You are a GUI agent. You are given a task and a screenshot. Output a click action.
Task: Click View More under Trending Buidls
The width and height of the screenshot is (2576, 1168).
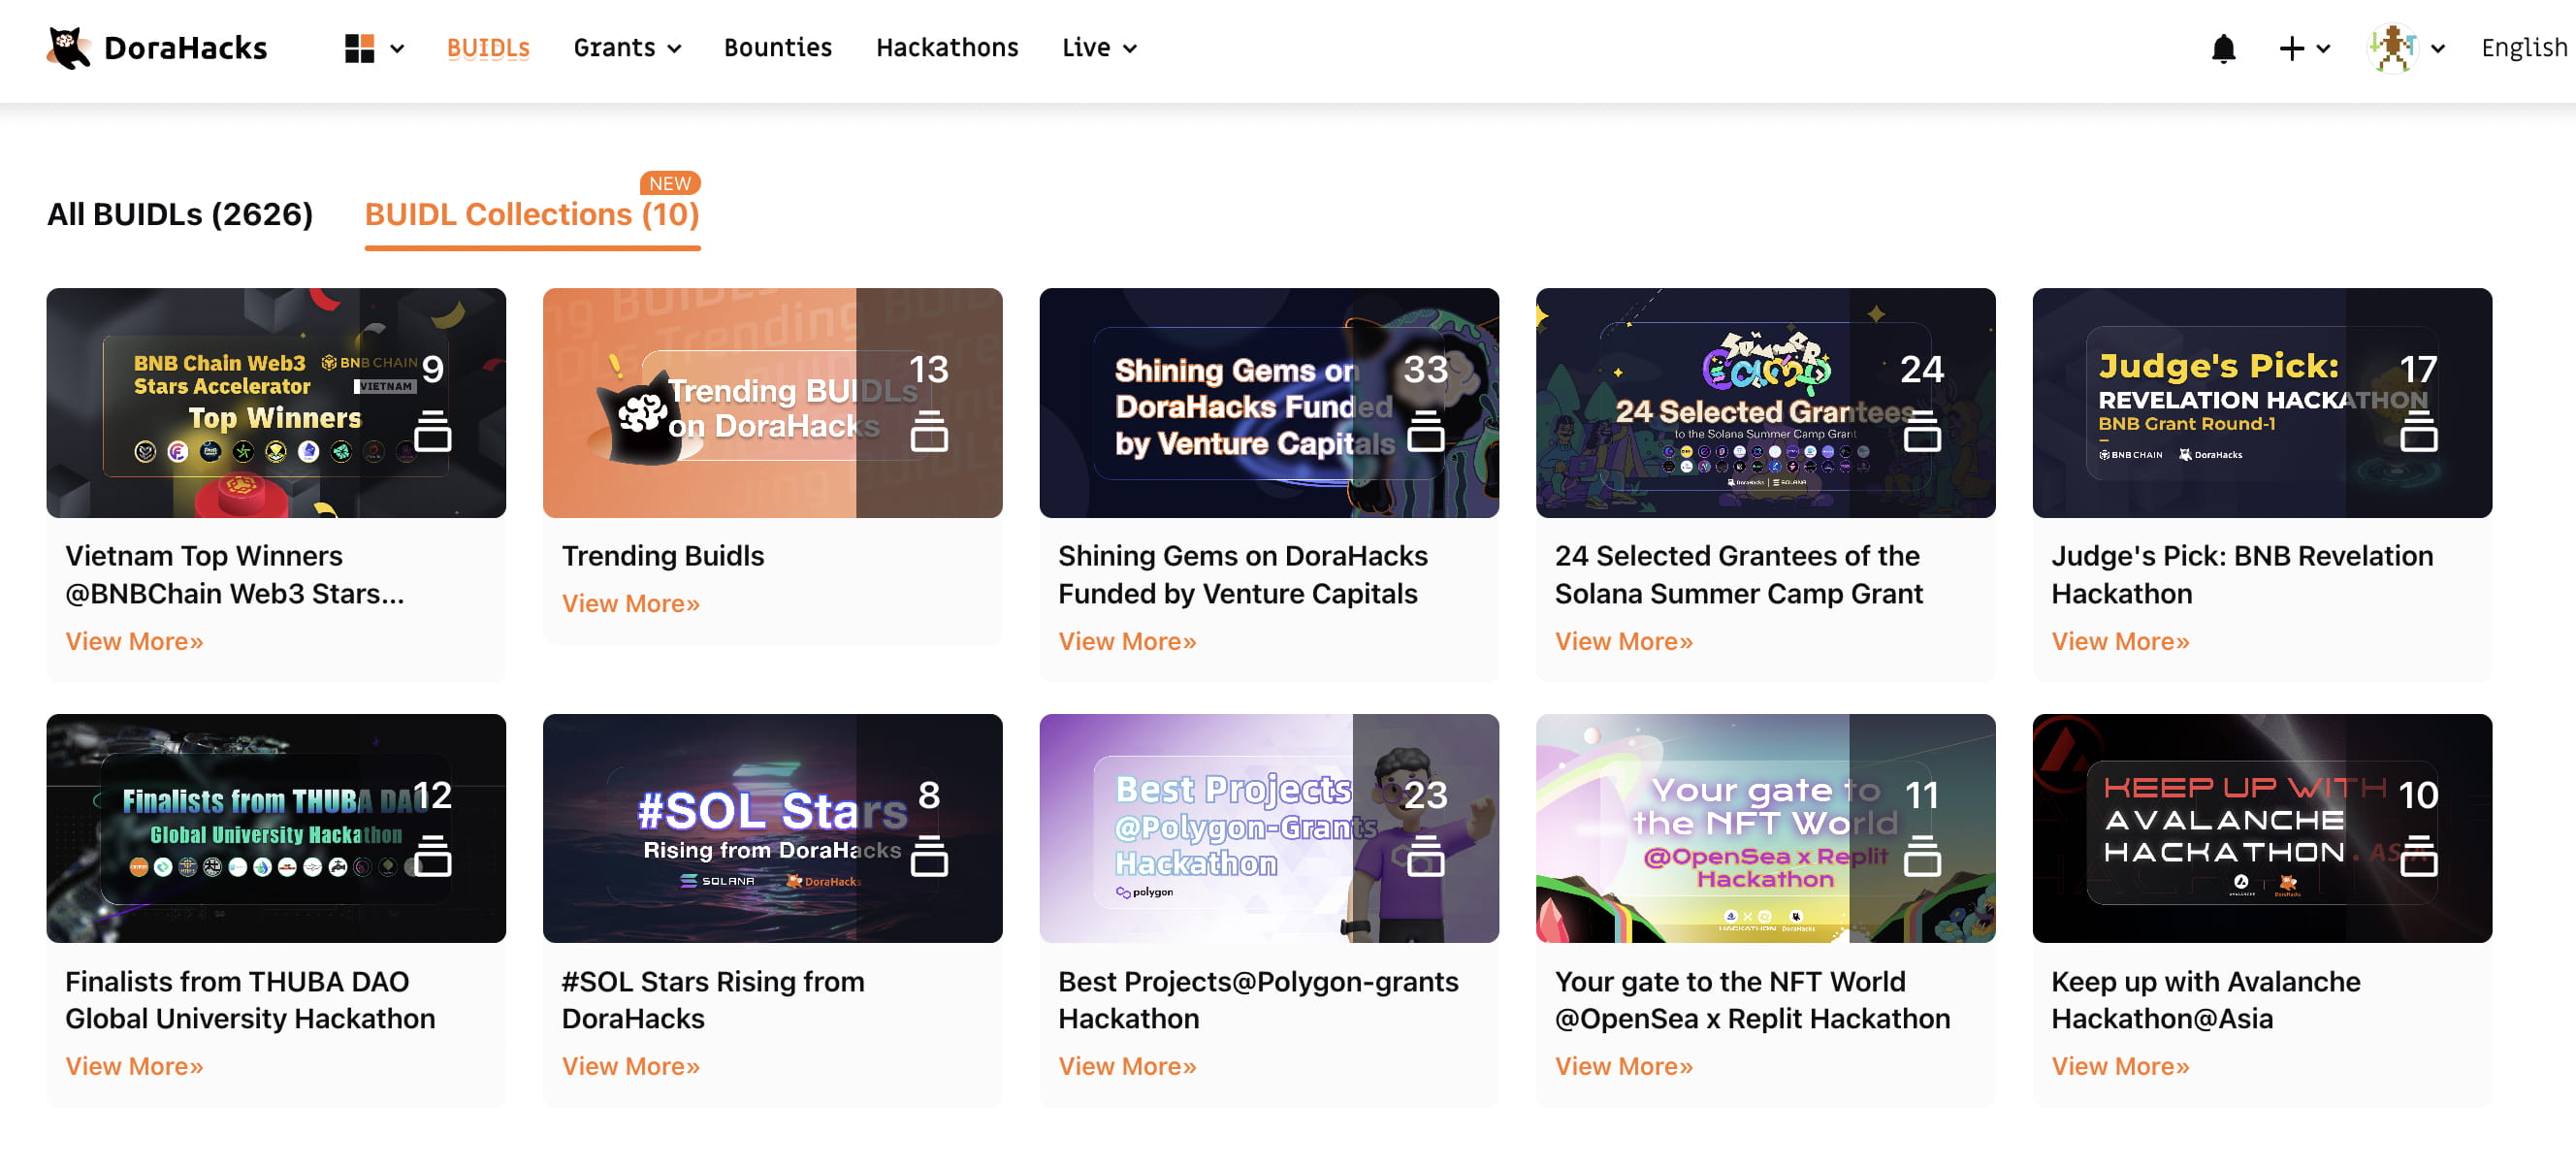pos(630,603)
